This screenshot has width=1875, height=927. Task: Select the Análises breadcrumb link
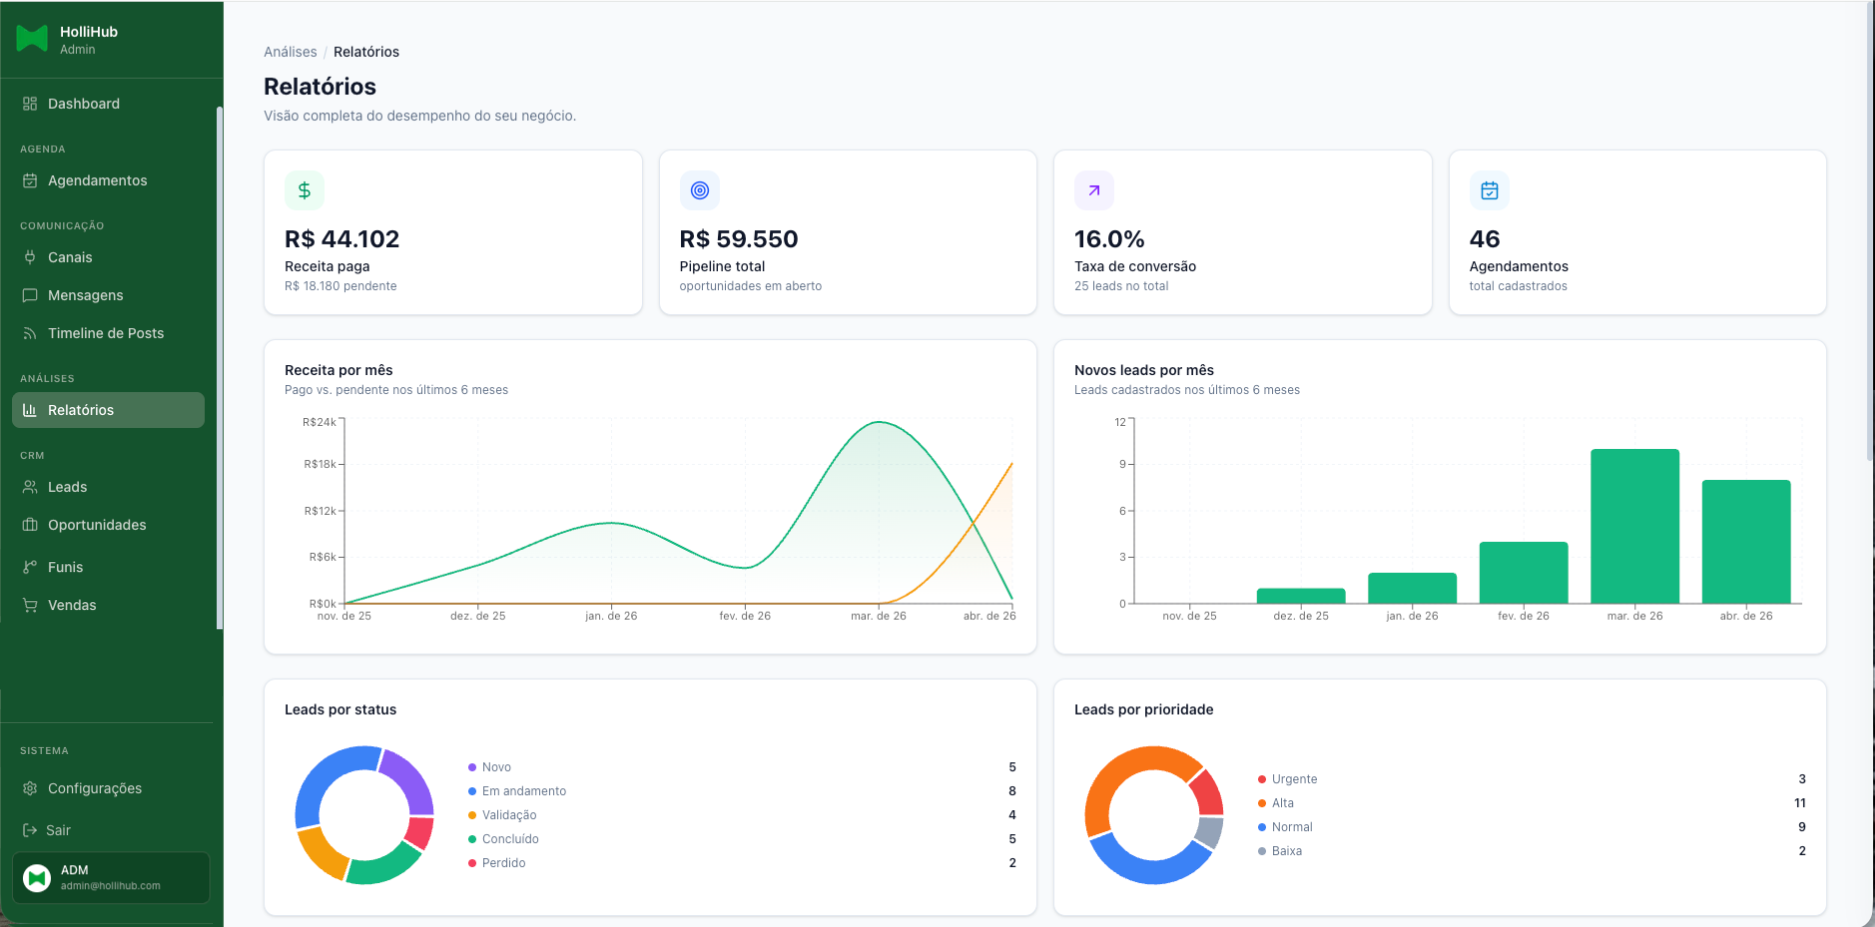click(x=290, y=51)
